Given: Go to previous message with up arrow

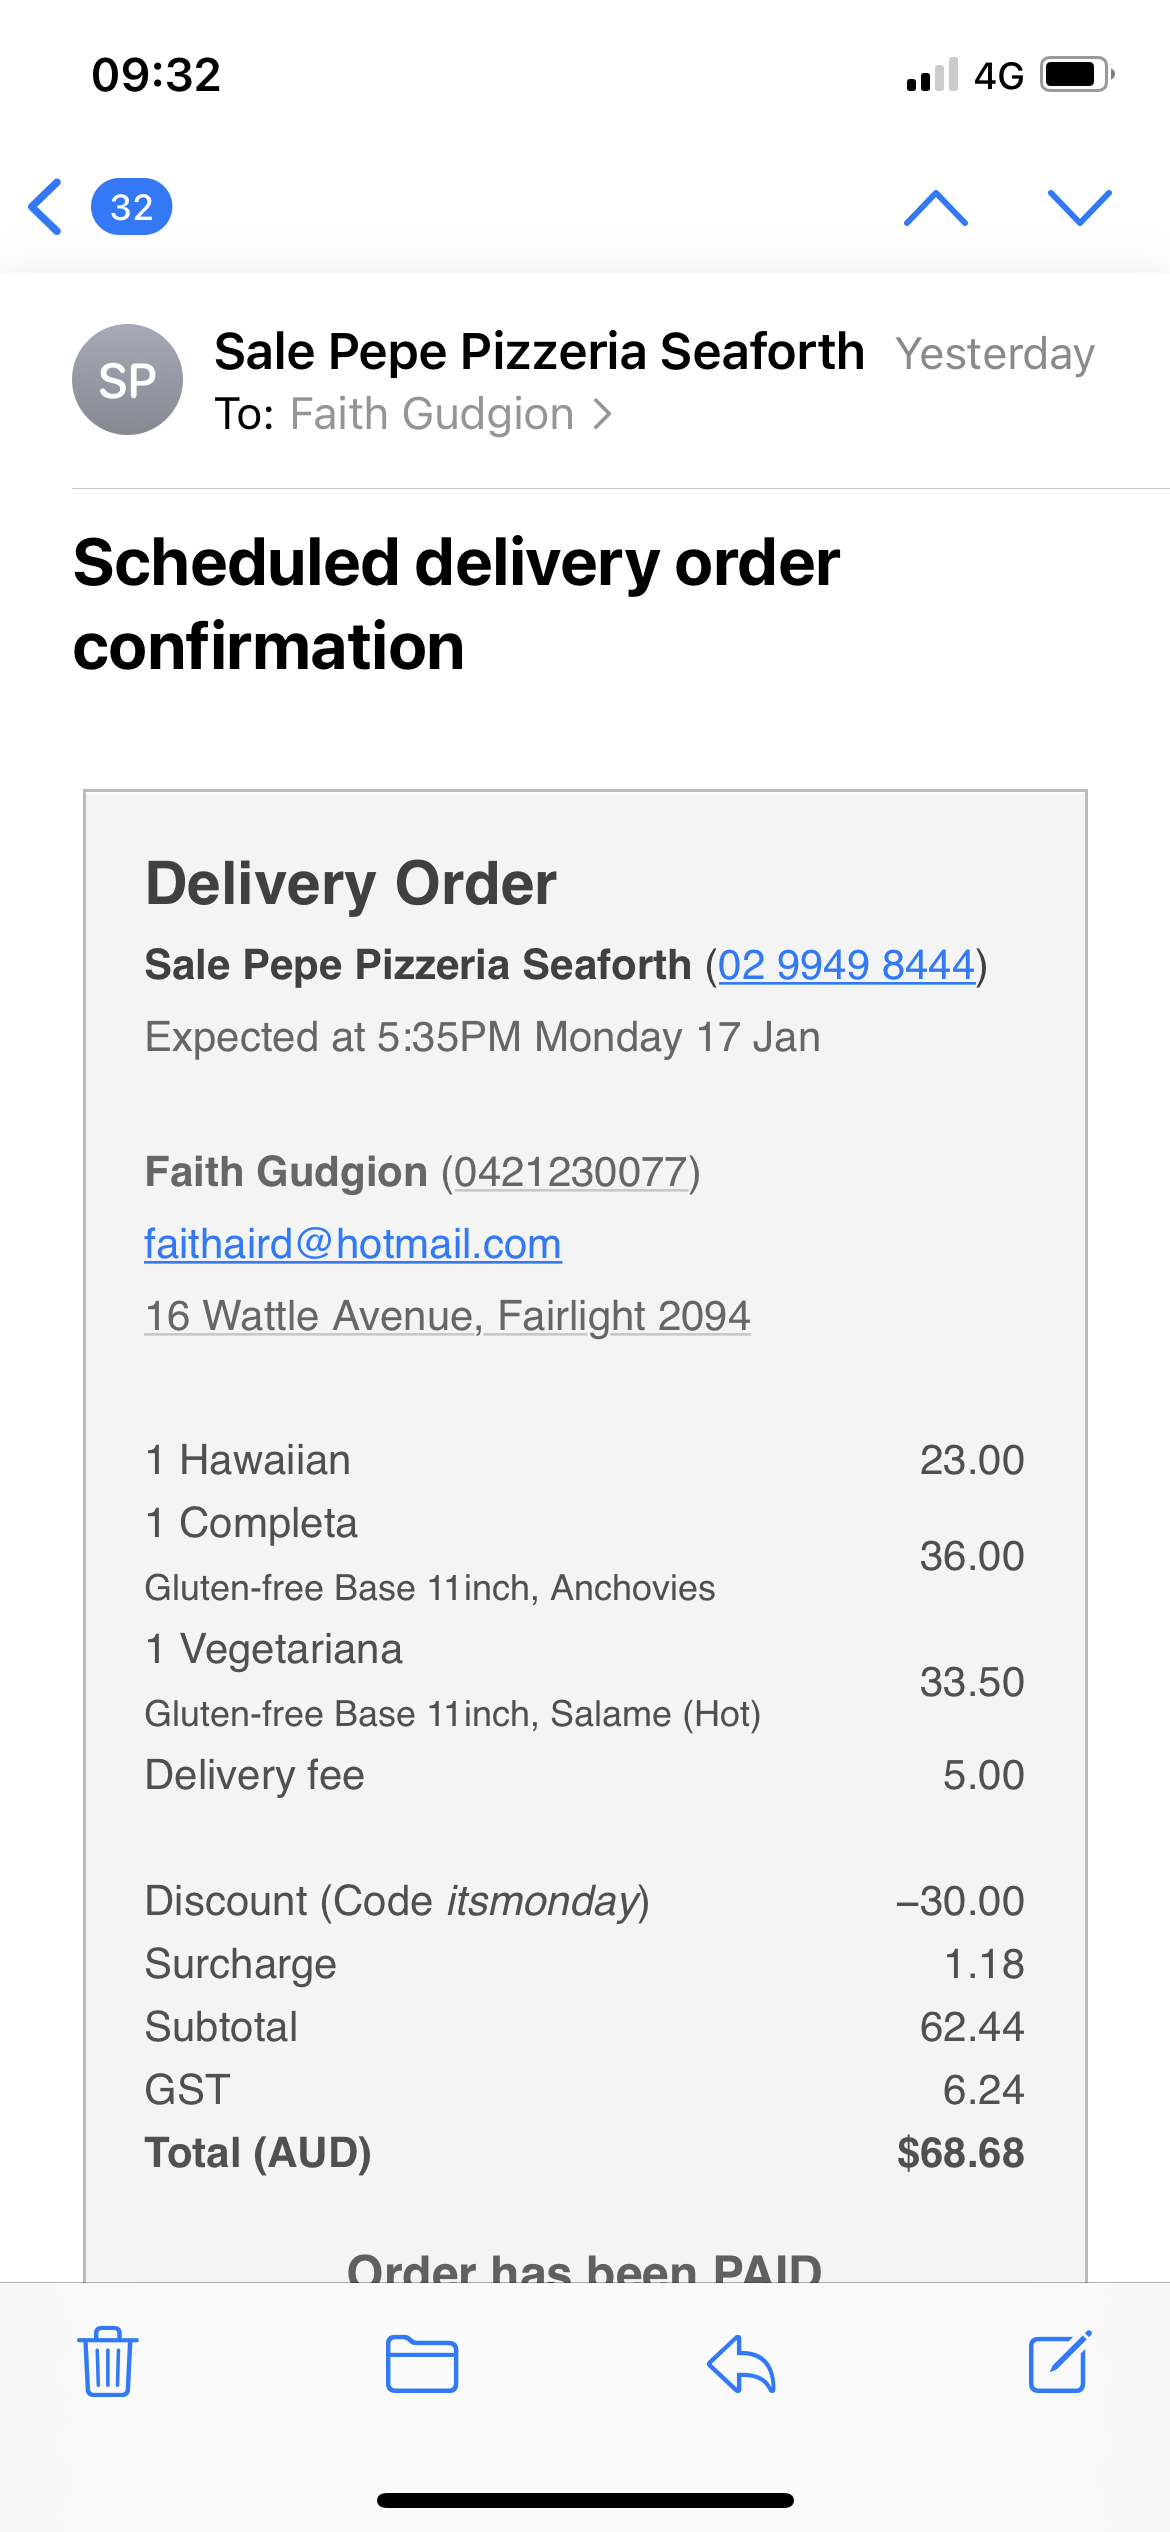Looking at the screenshot, I should (x=935, y=207).
